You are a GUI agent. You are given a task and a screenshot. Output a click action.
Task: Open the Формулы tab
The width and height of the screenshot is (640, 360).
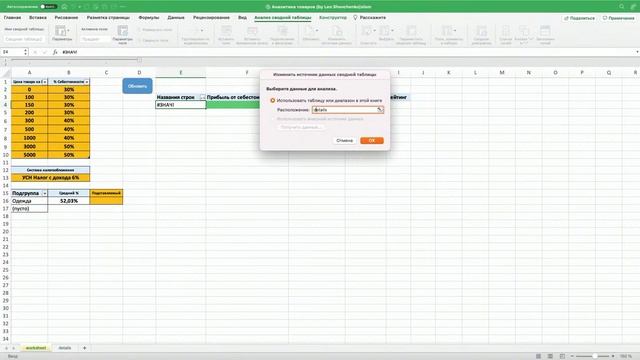(x=149, y=18)
